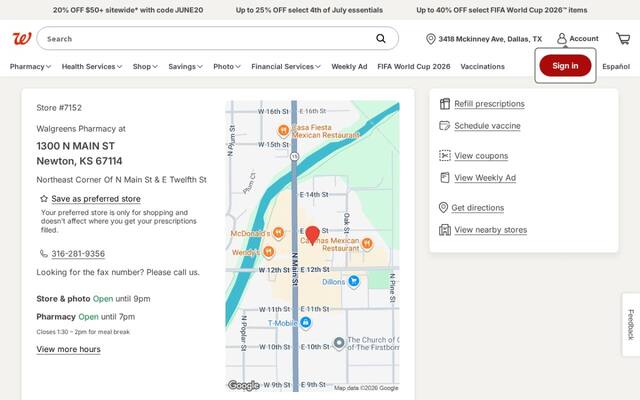The image size is (640, 400).
Task: Click the 1300 N MAIN ST address heading
Action: click(76, 146)
